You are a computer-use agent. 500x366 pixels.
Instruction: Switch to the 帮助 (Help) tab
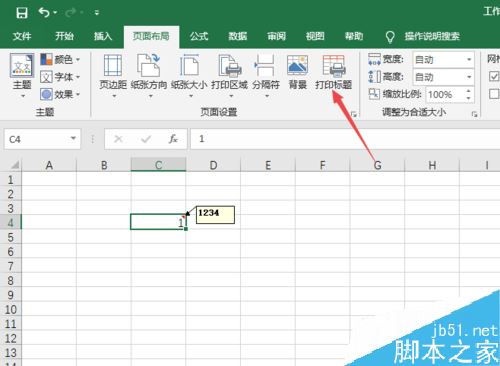coord(354,36)
